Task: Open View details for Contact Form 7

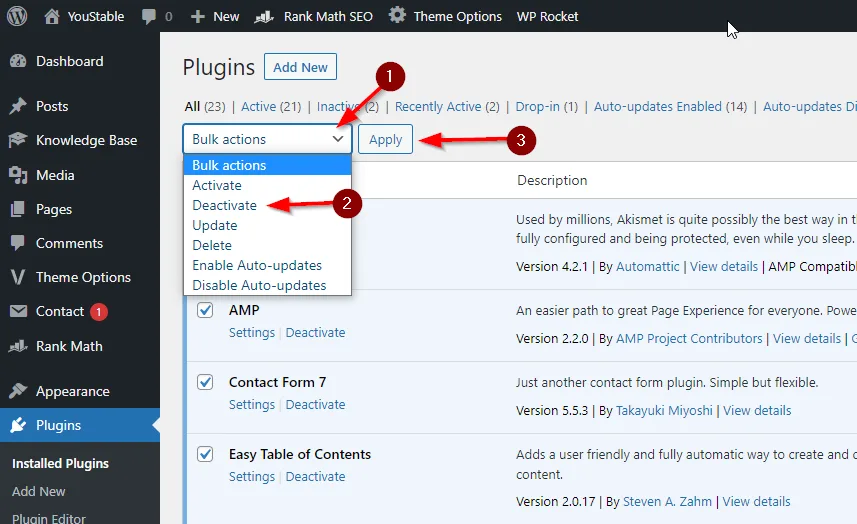Action: click(x=757, y=411)
